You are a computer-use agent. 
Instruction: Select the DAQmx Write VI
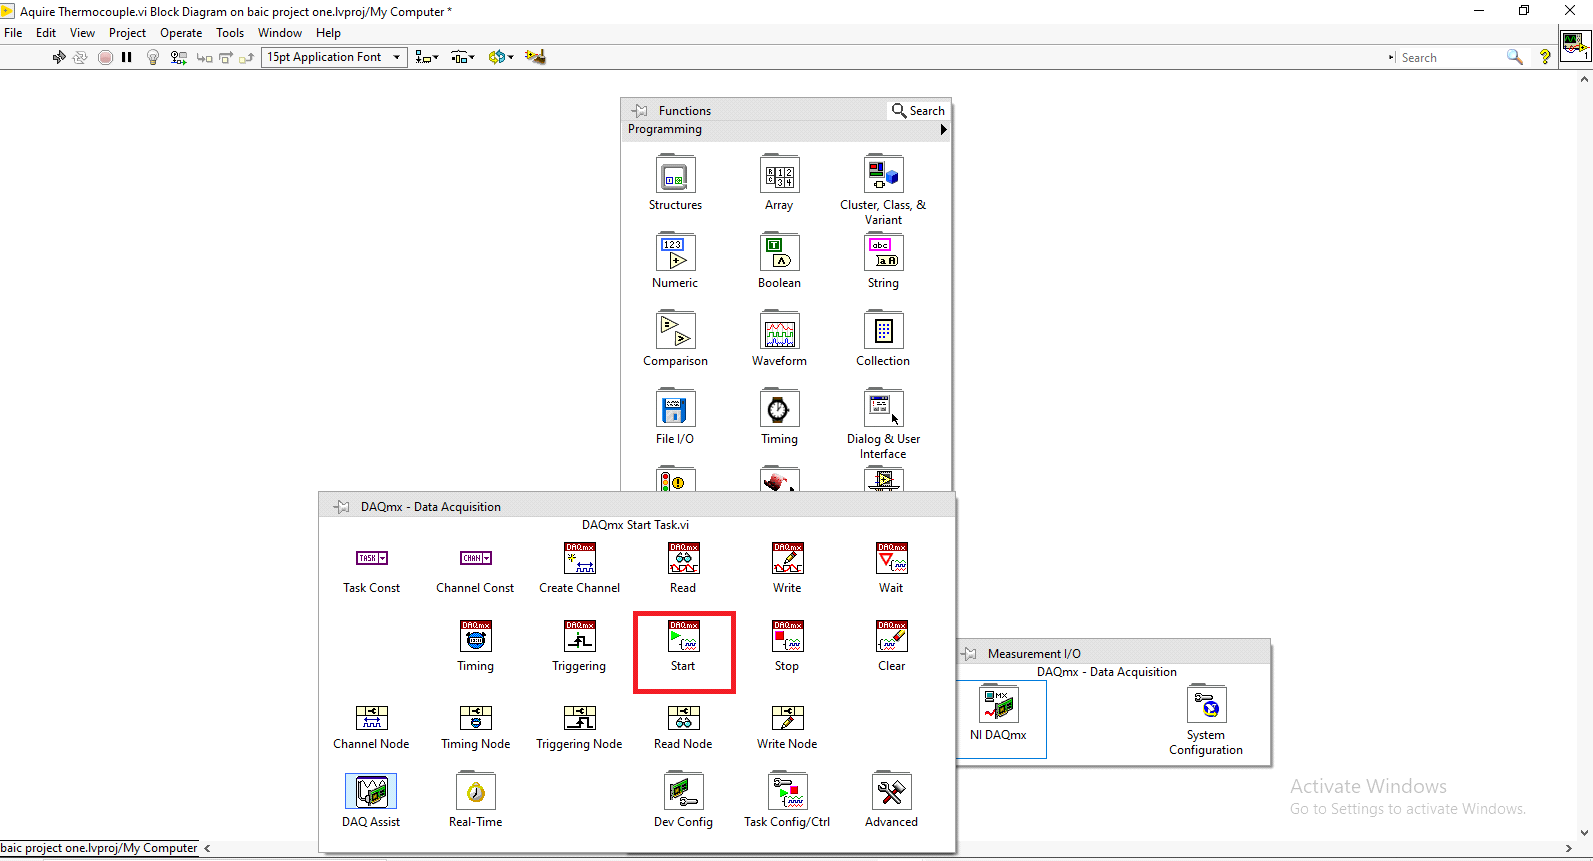tap(787, 558)
